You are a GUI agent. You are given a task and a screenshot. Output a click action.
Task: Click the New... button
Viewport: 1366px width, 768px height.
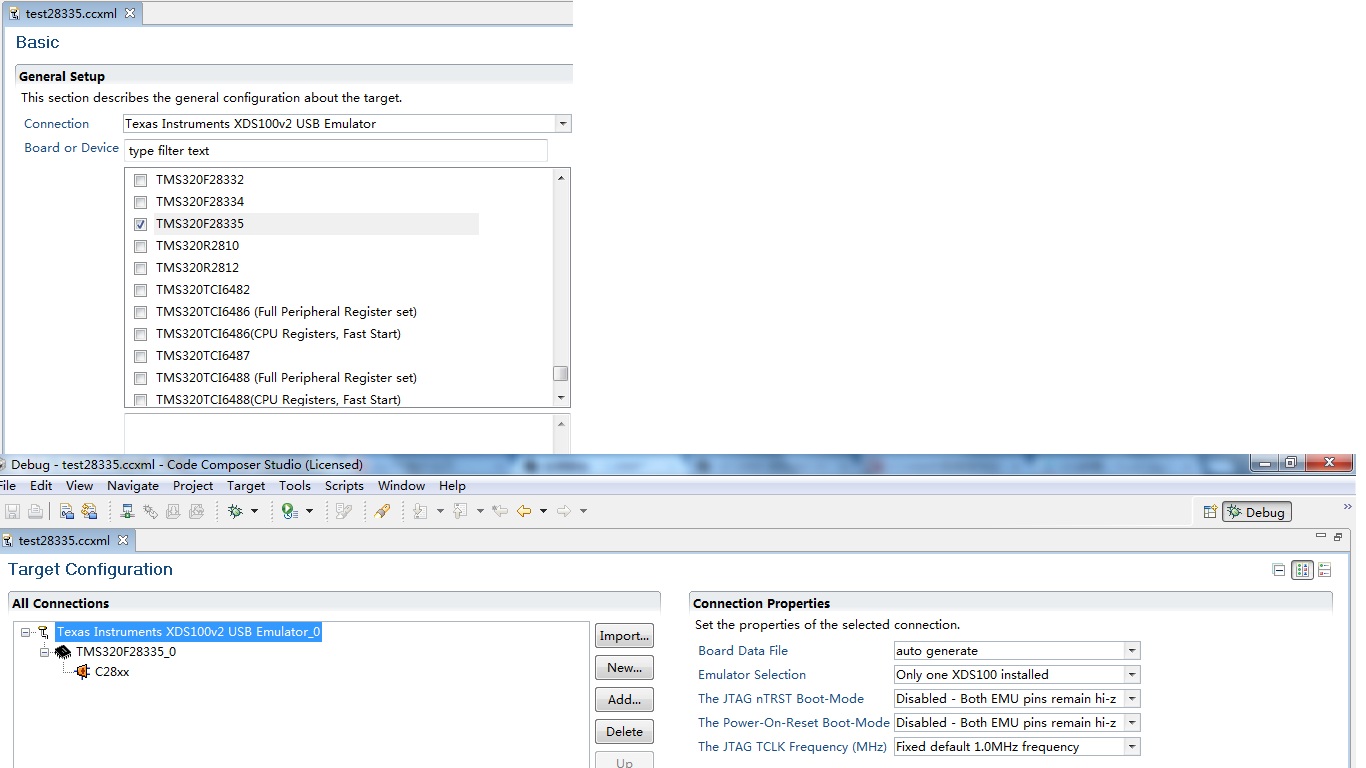pos(624,668)
